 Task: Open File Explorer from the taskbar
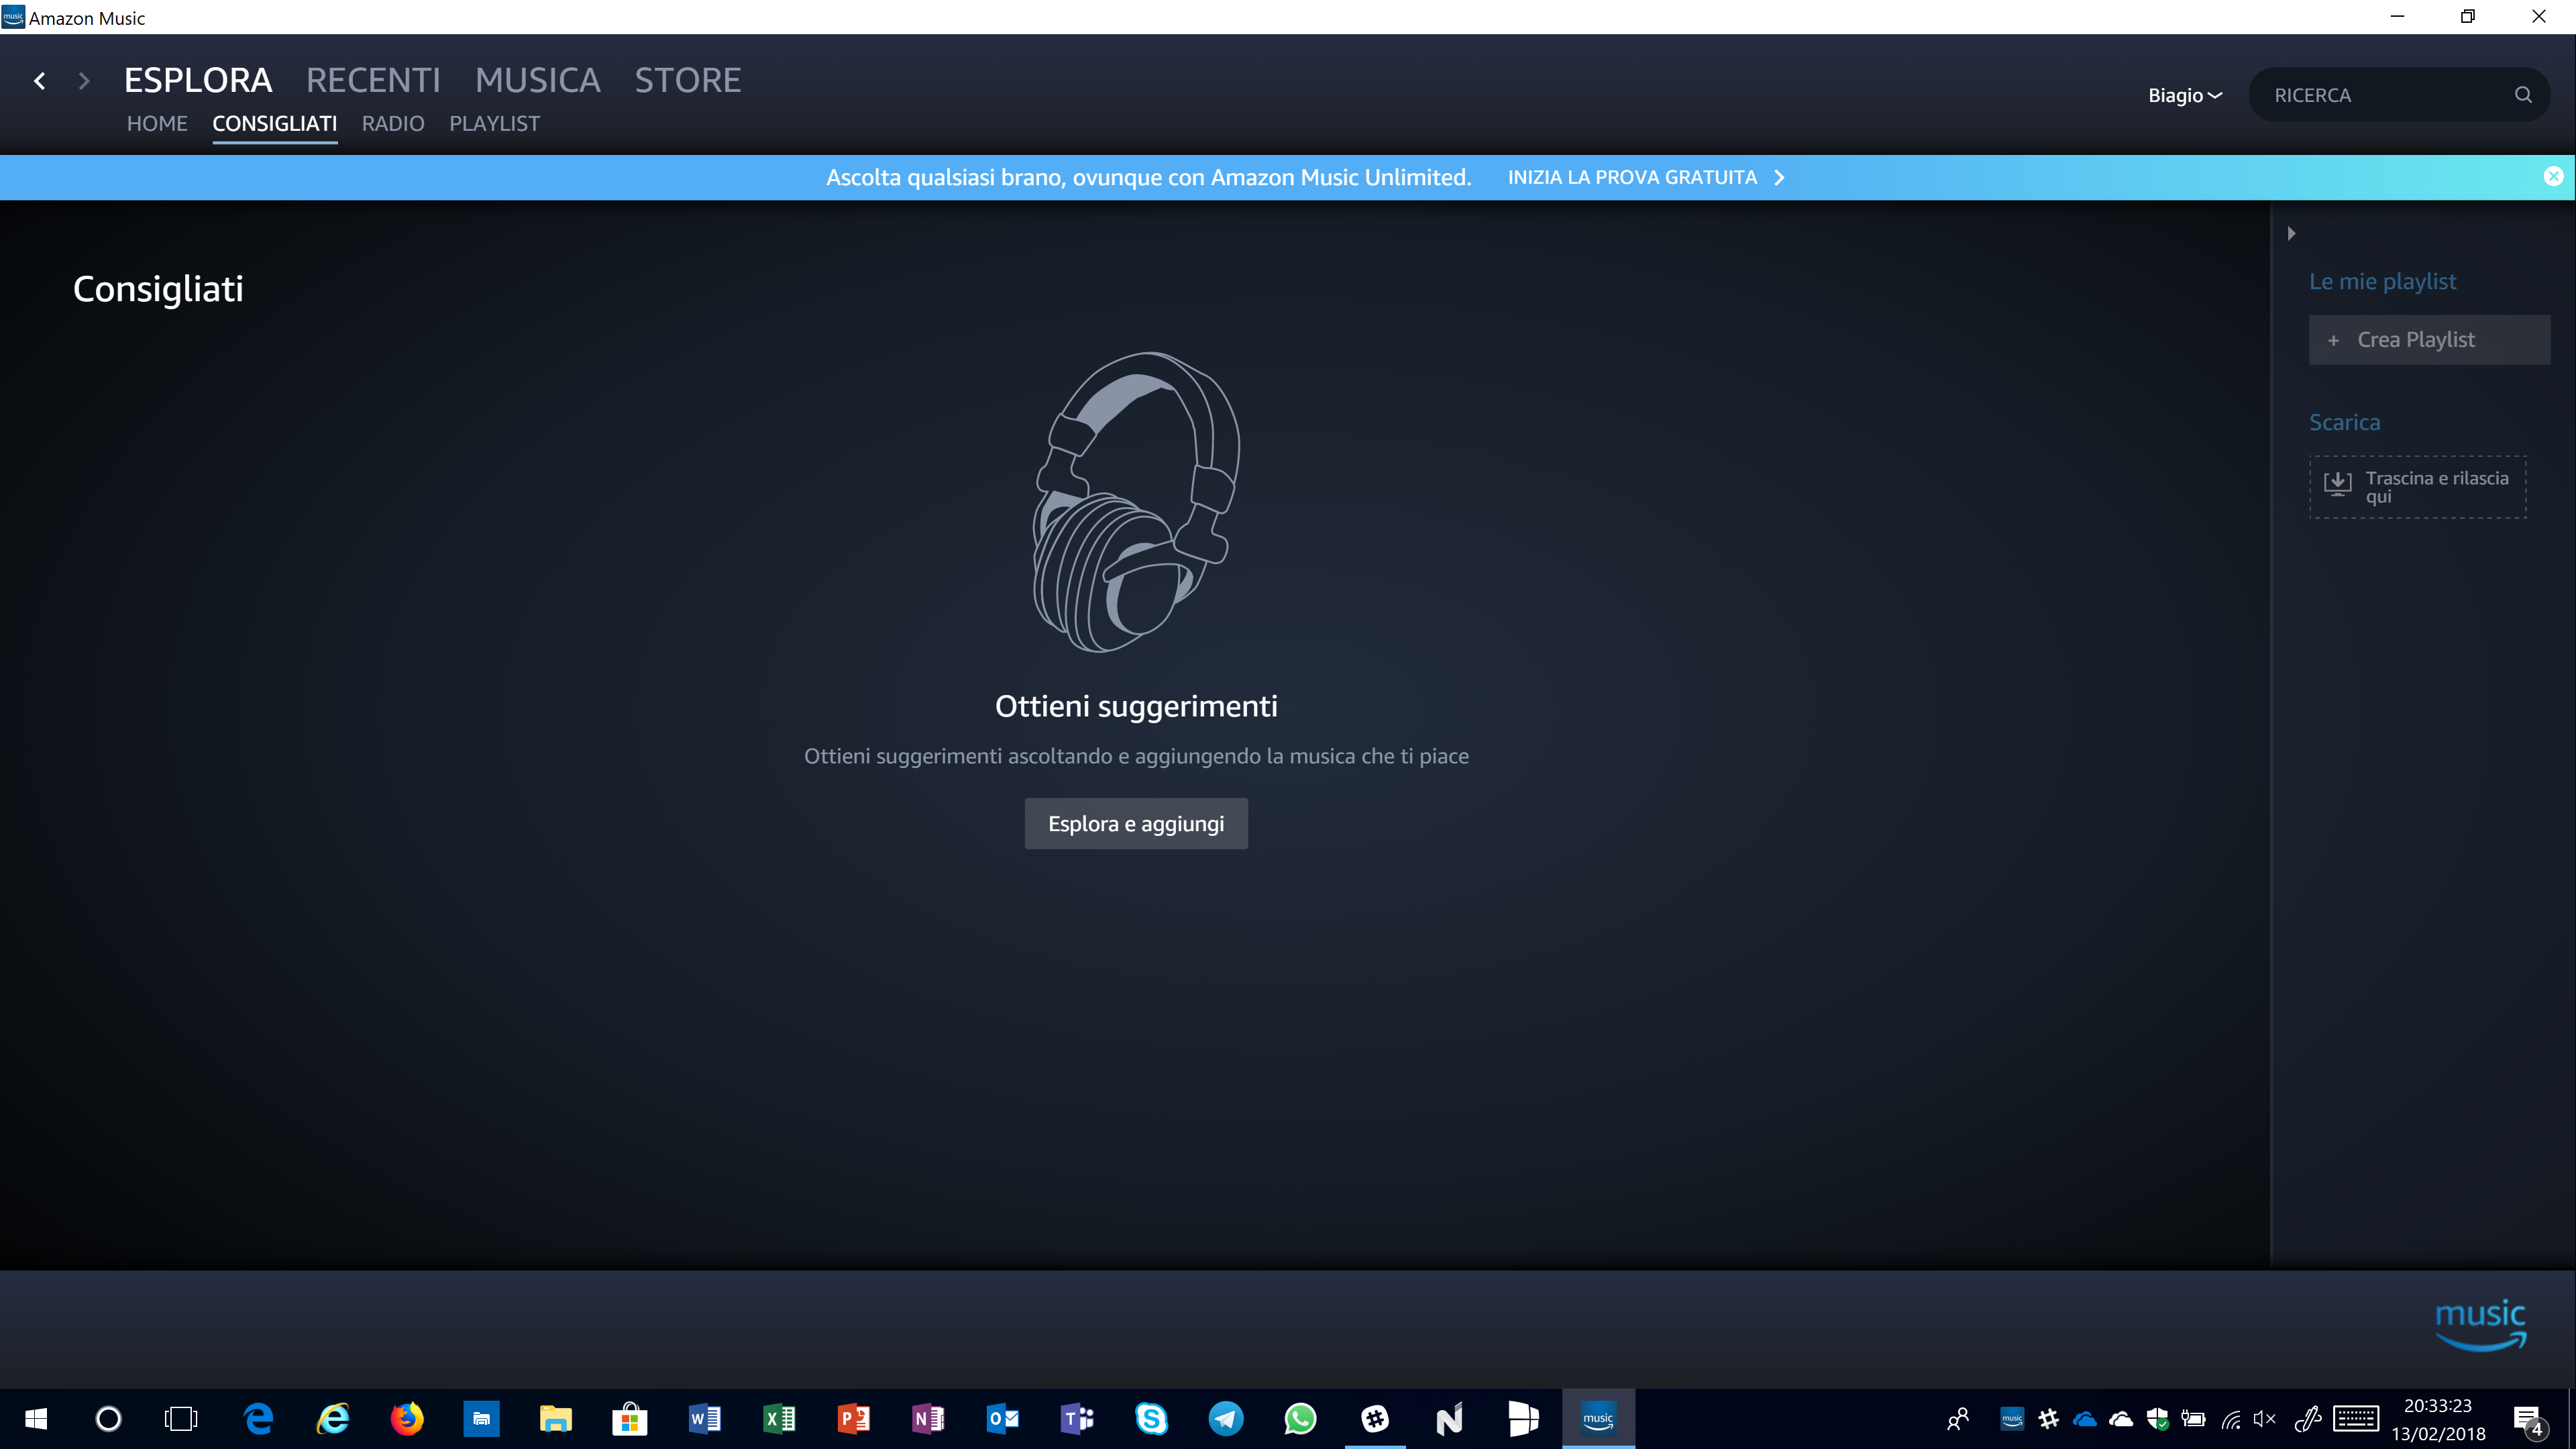tap(555, 1418)
